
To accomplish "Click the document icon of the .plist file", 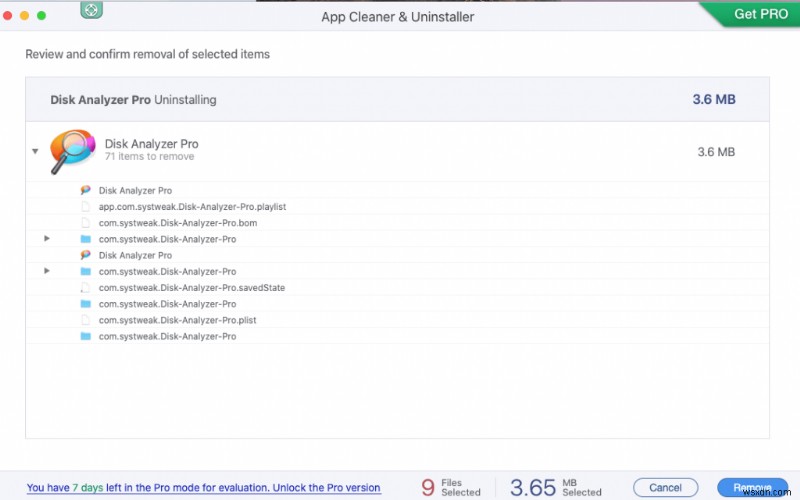I will pyautogui.click(x=86, y=320).
